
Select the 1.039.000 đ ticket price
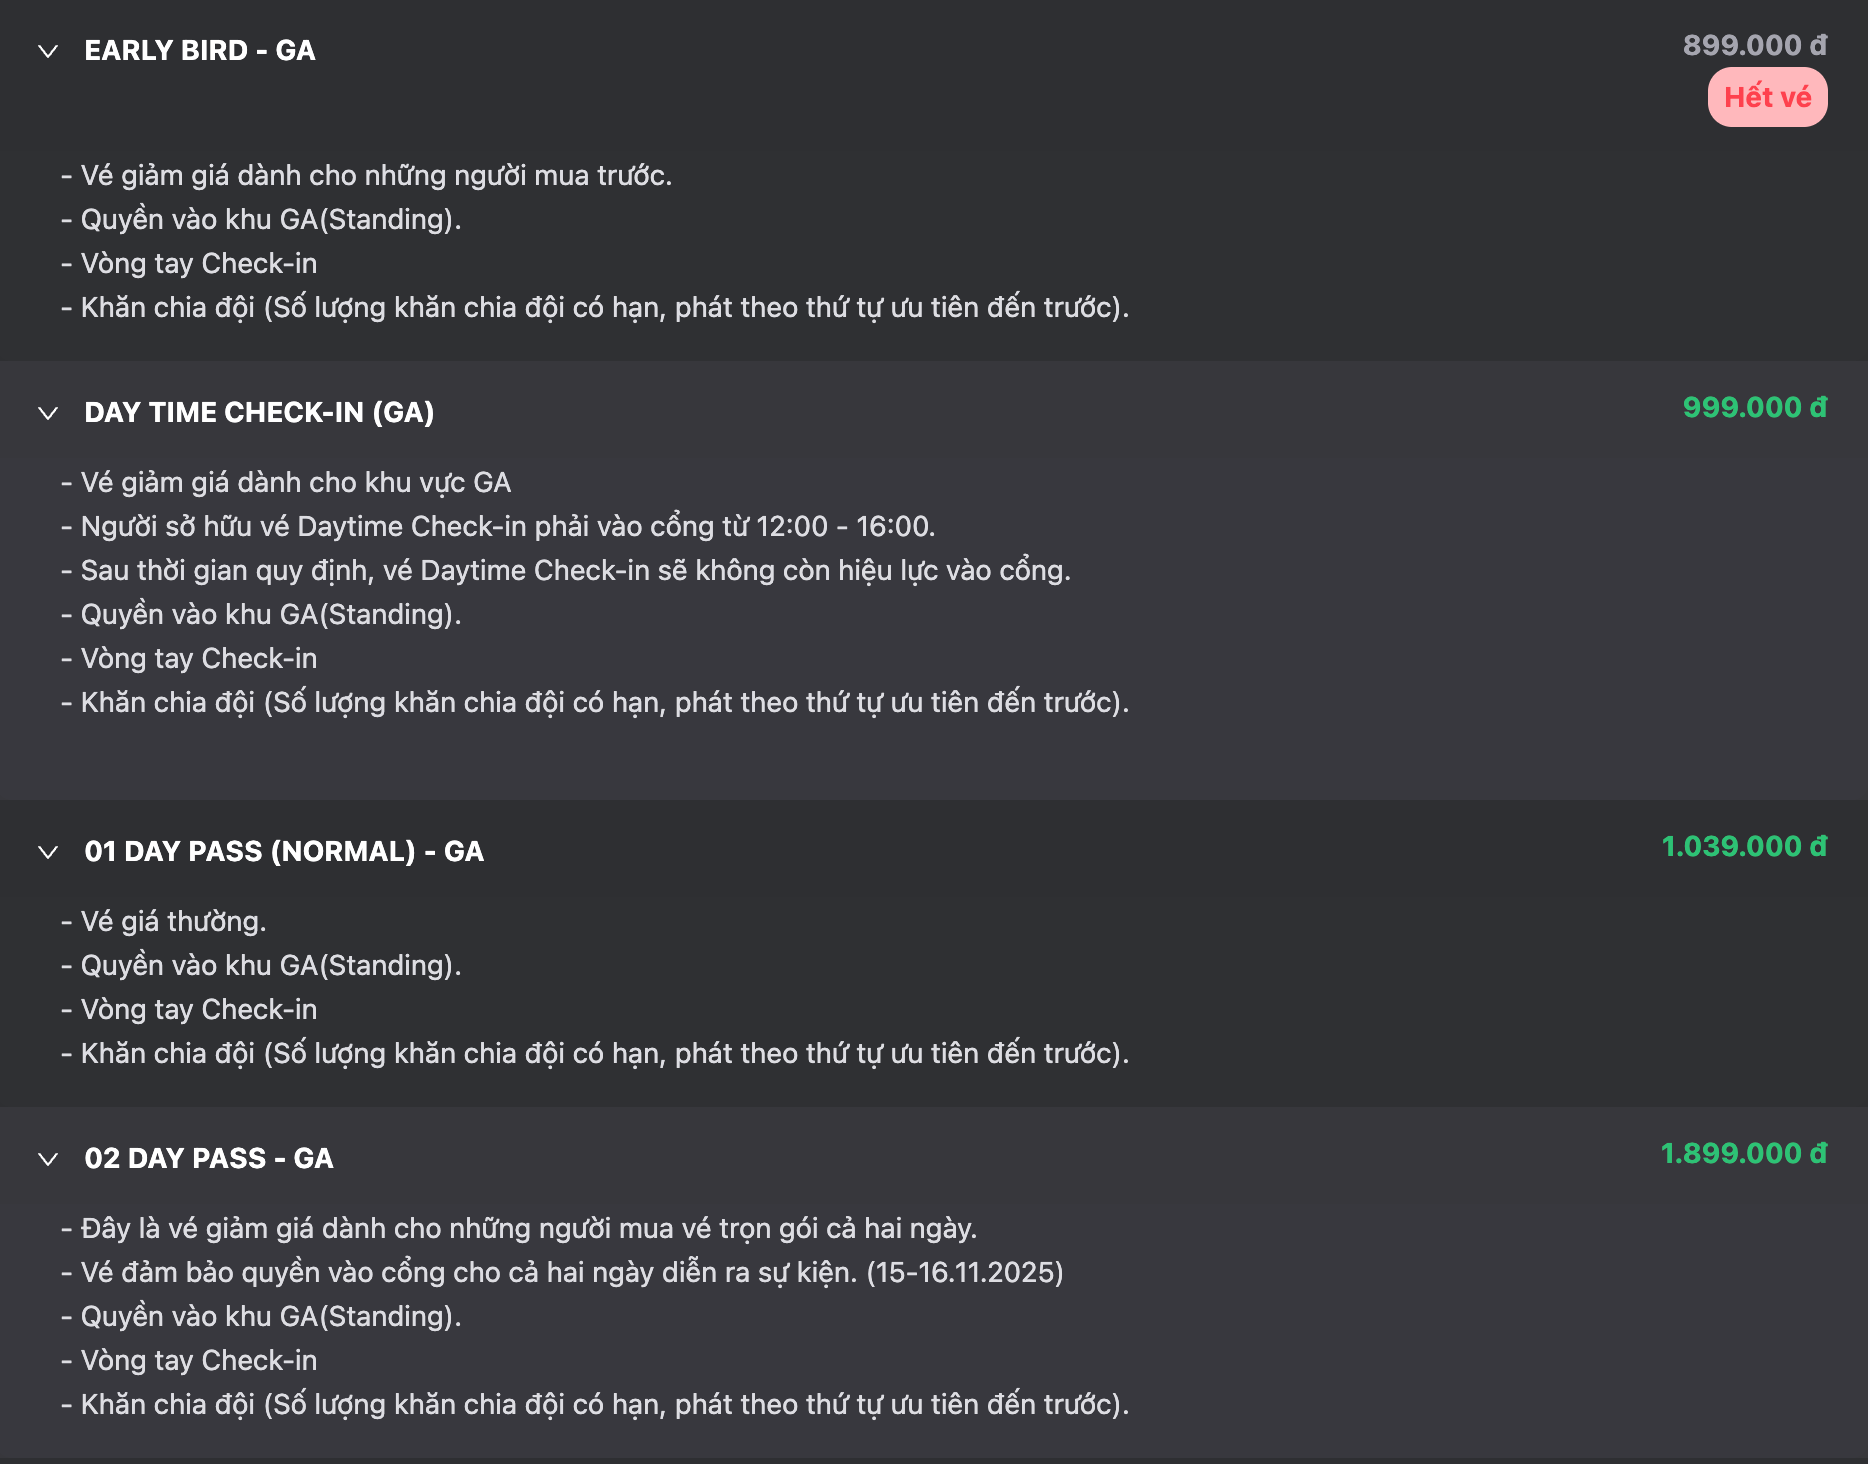pos(1743,847)
